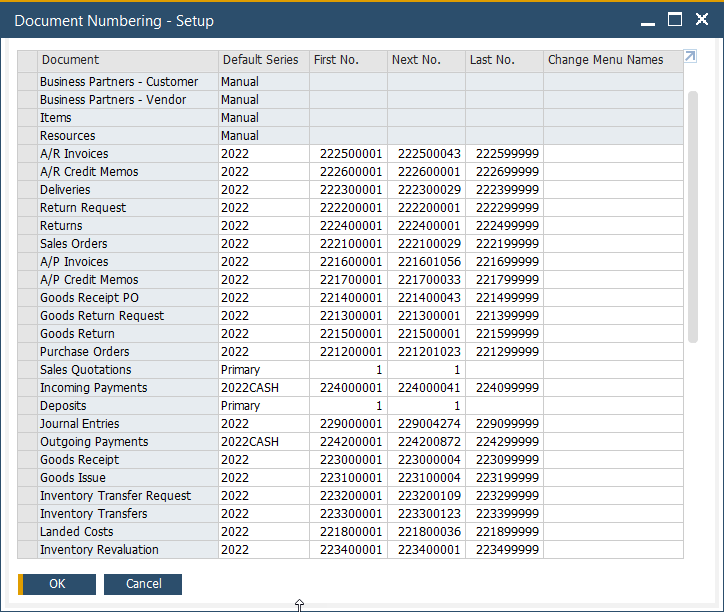
Task: Select the A/R Invoices document row
Action: coord(74,154)
